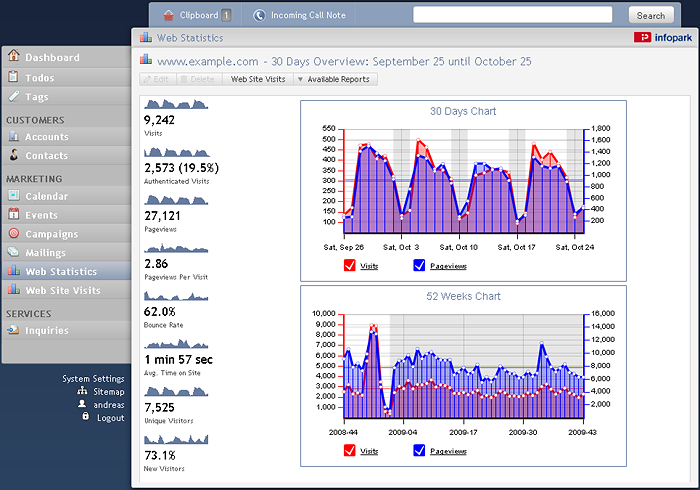Select Web Site Visits in sidebar
700x490 pixels.
(x=66, y=290)
